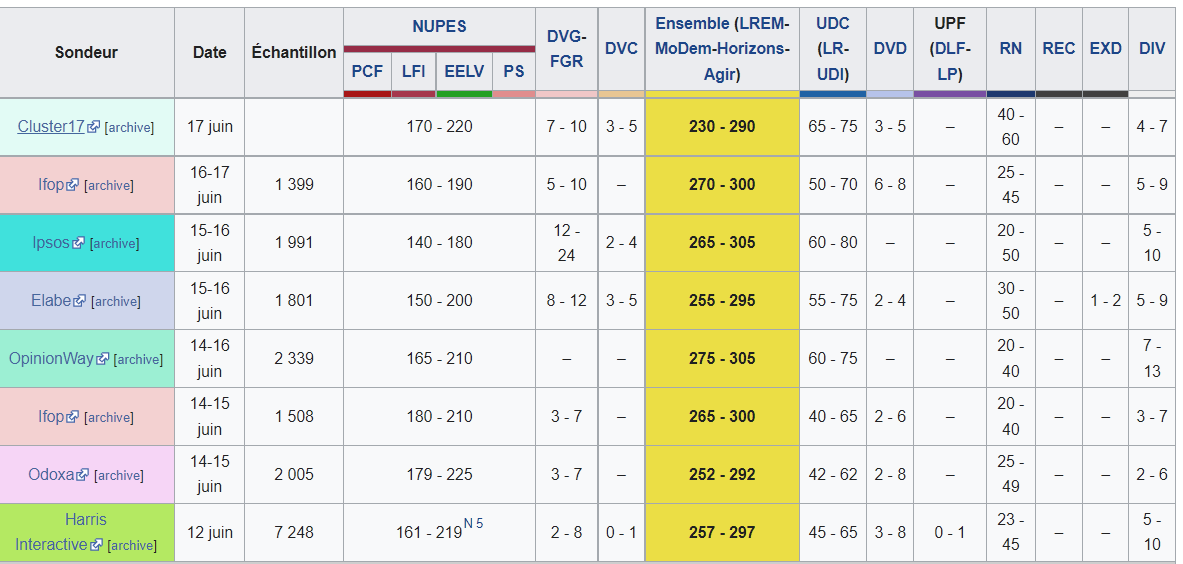Image resolution: width=1183 pixels, height=564 pixels.
Task: Click the external link icon beside OpinionWay
Action: coord(103,359)
